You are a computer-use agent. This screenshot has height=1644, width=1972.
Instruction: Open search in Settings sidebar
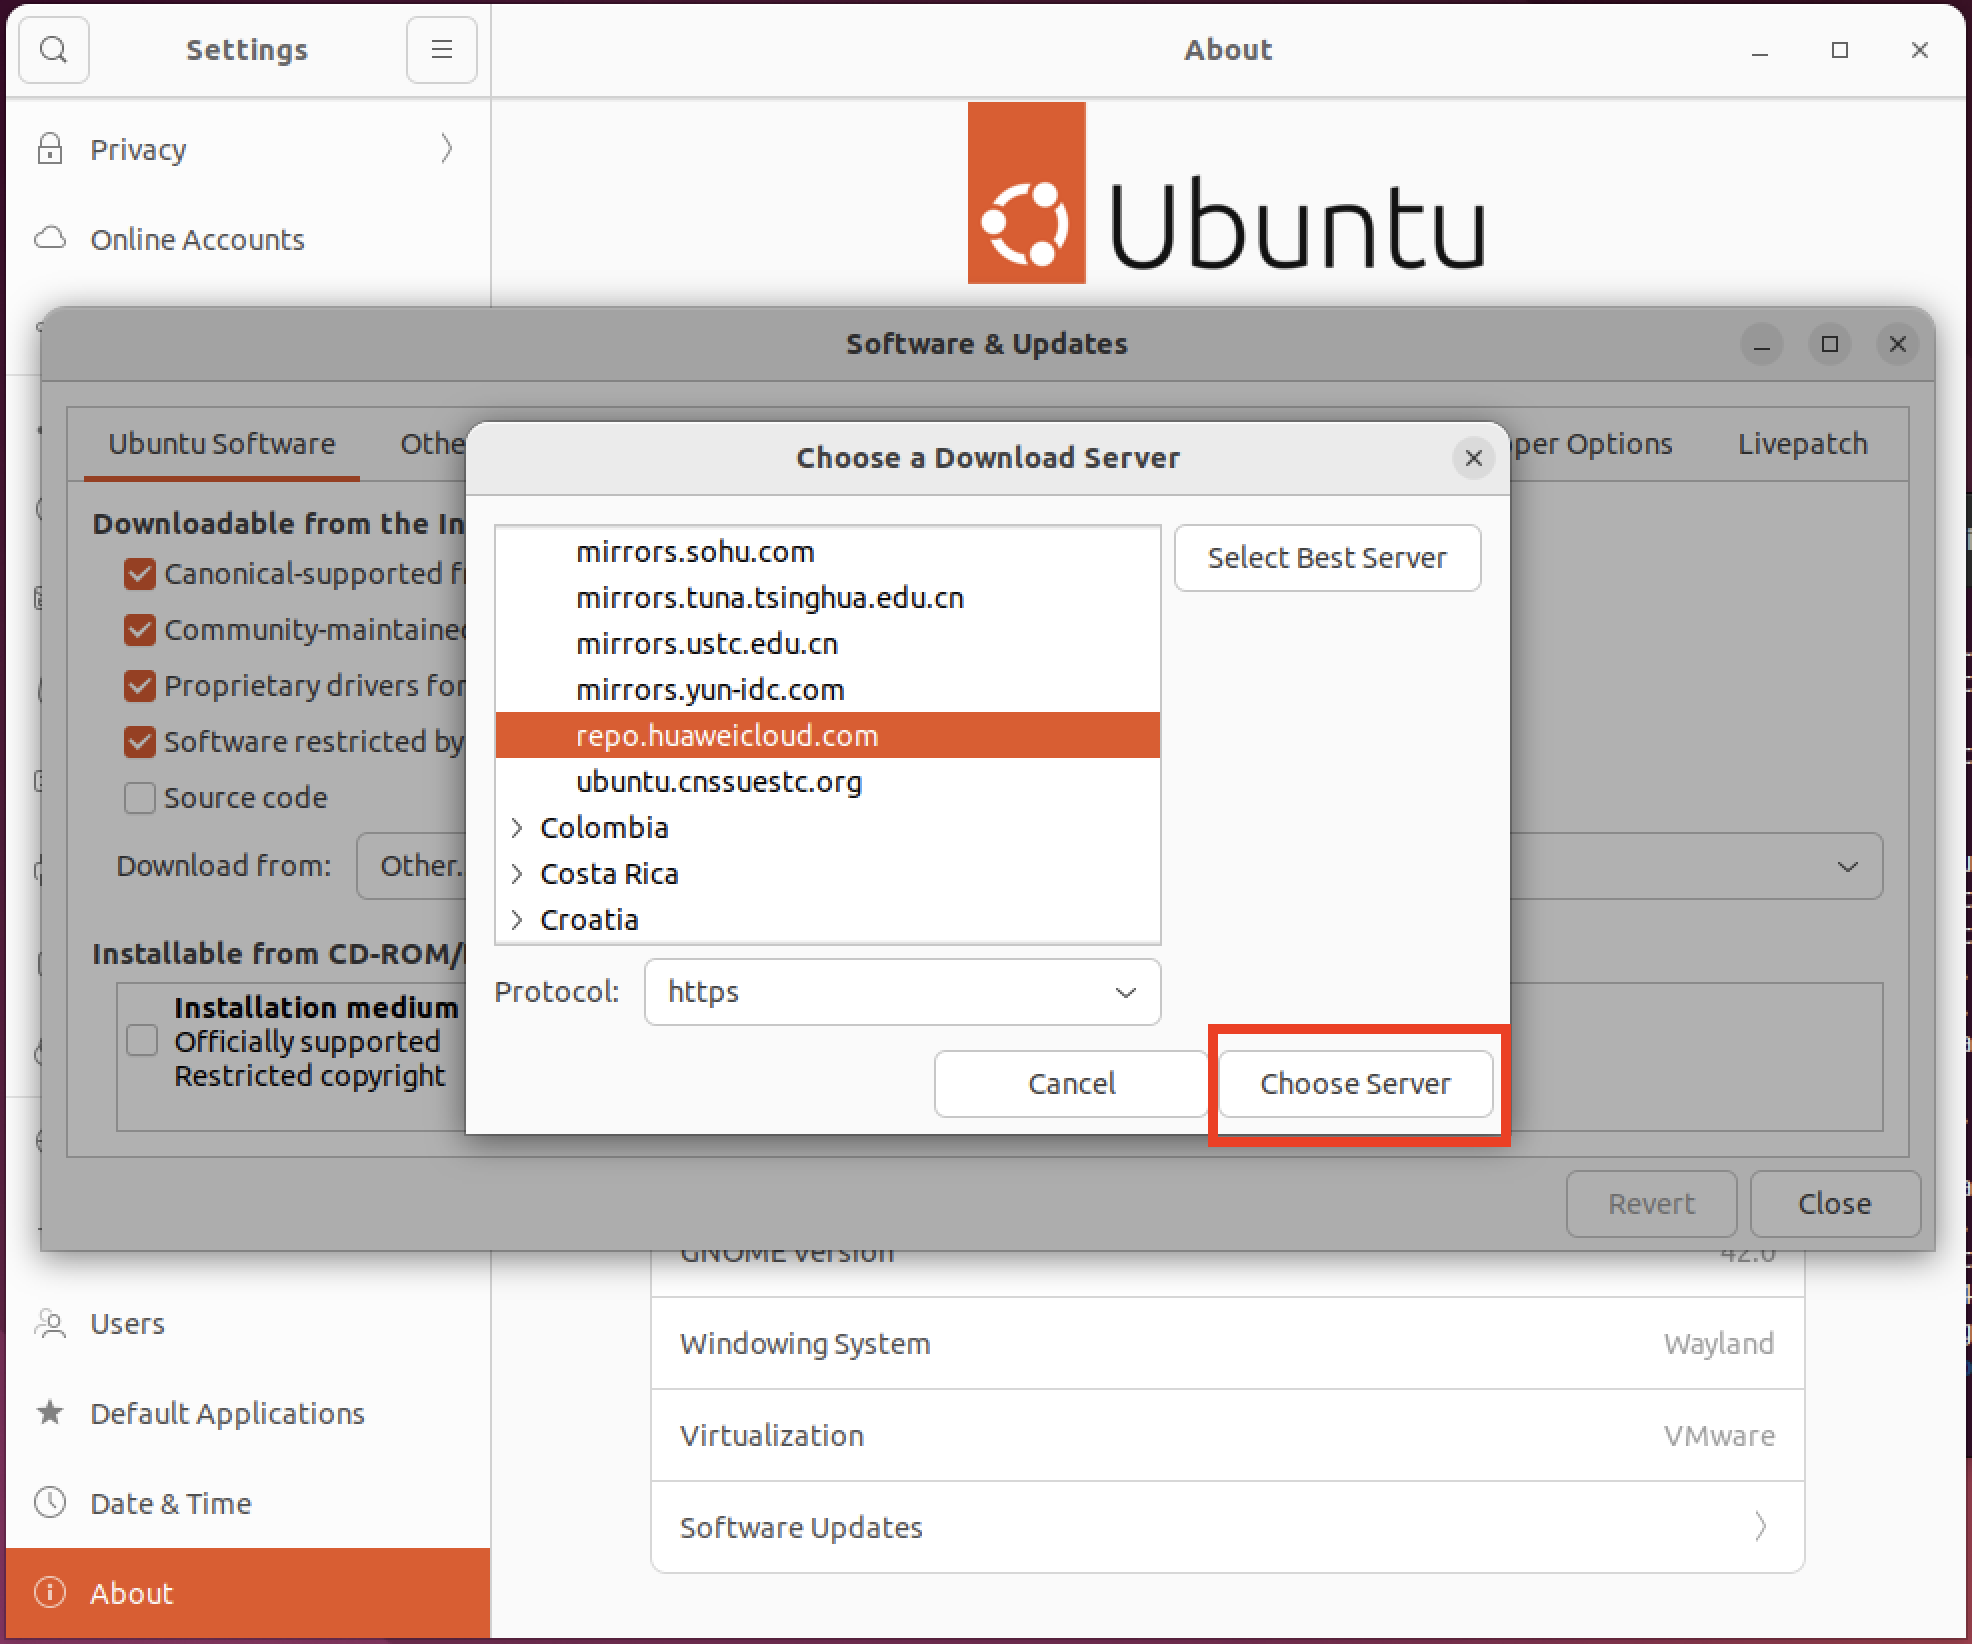point(54,49)
